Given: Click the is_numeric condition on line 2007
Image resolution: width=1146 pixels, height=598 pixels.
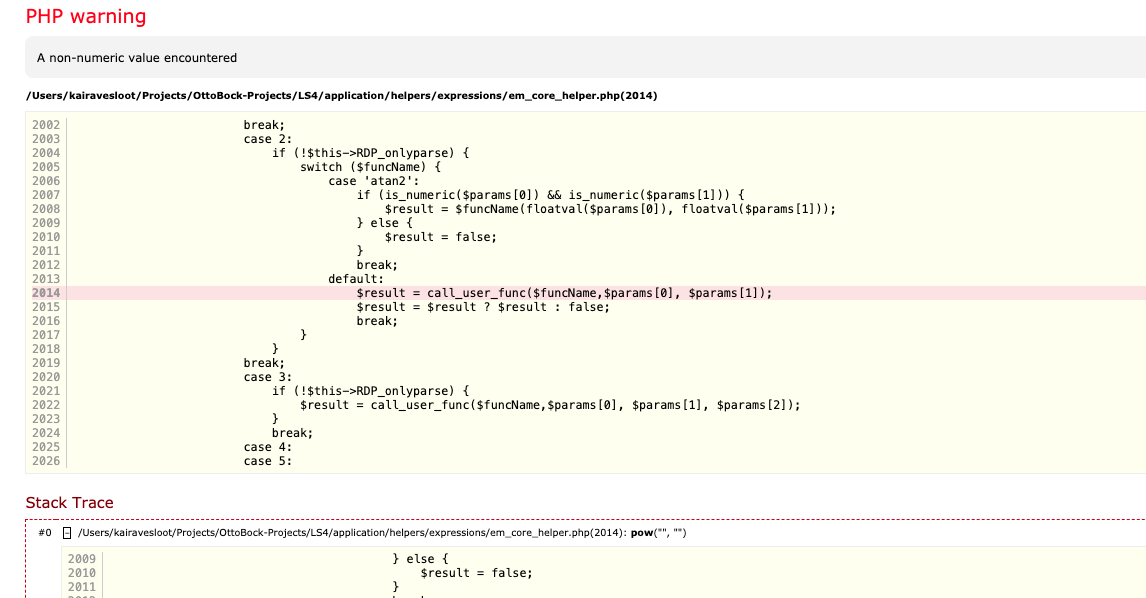Looking at the screenshot, I should pyautogui.click(x=550, y=195).
